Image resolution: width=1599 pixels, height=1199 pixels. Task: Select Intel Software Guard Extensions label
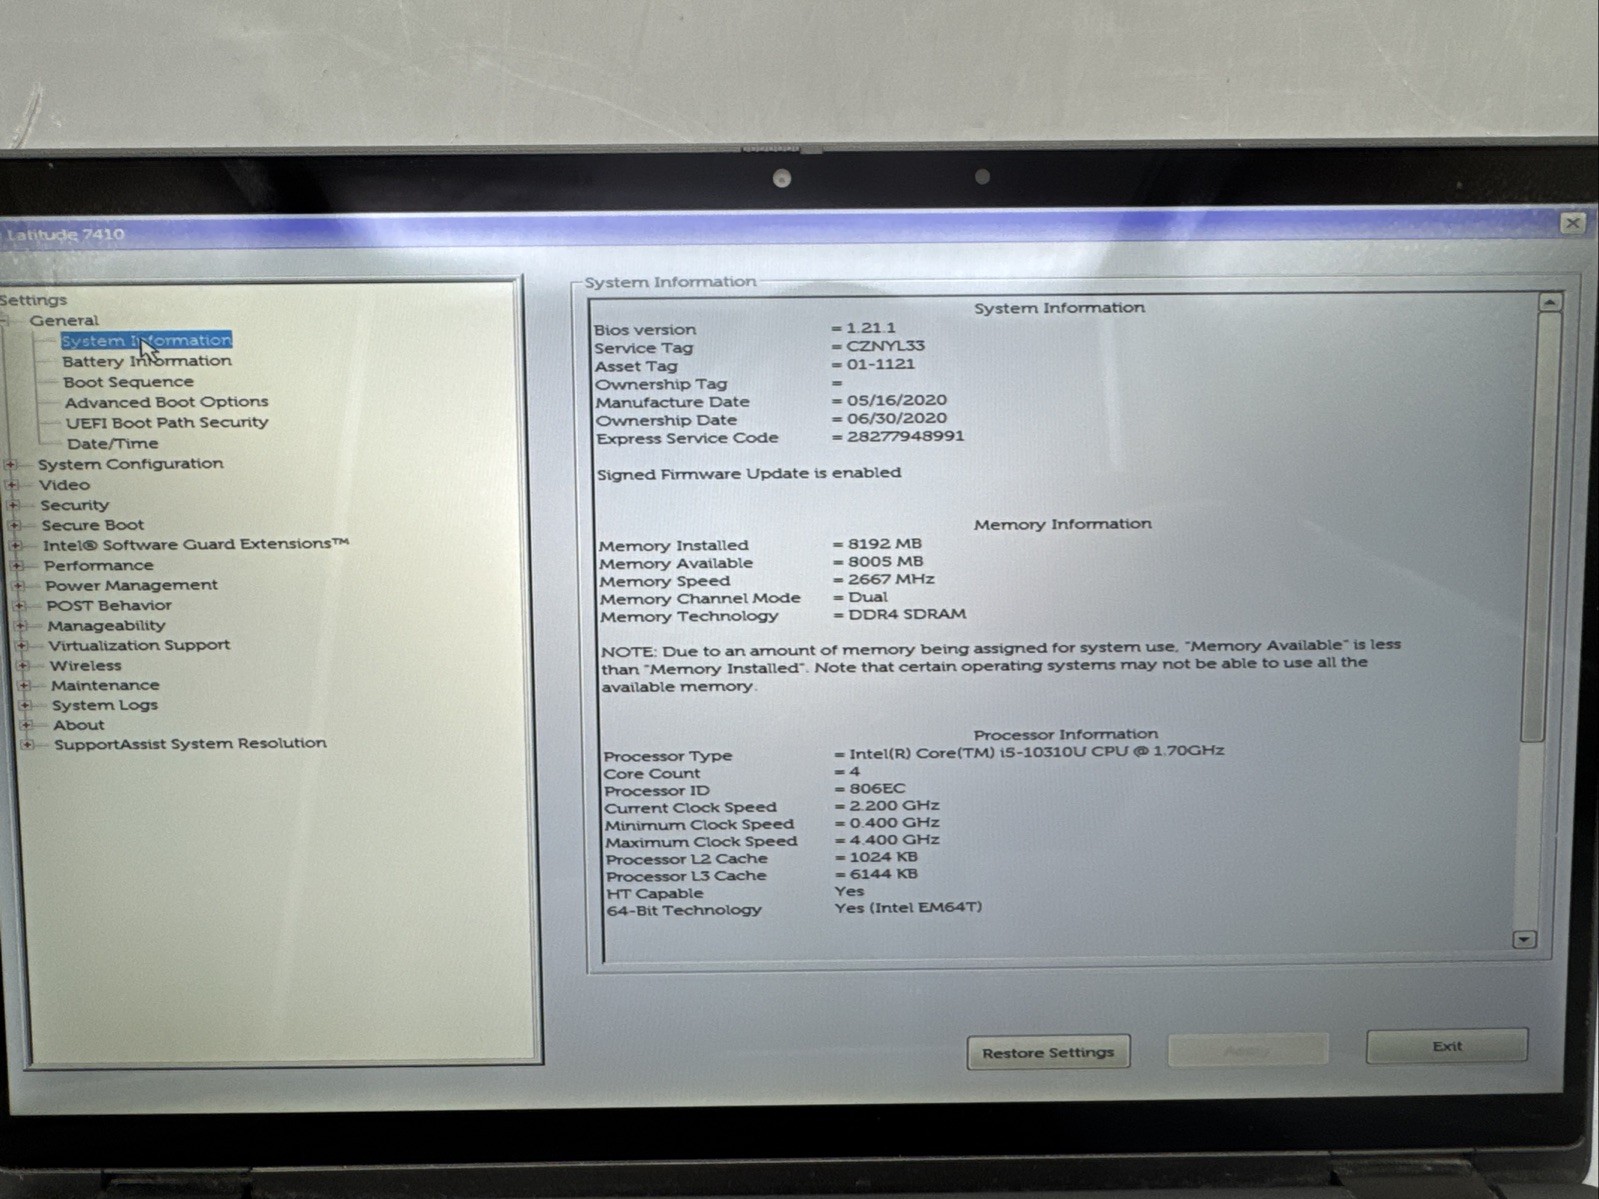pos(196,544)
